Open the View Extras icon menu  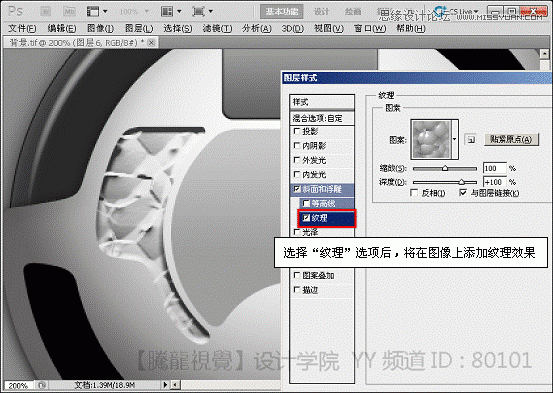click(97, 12)
